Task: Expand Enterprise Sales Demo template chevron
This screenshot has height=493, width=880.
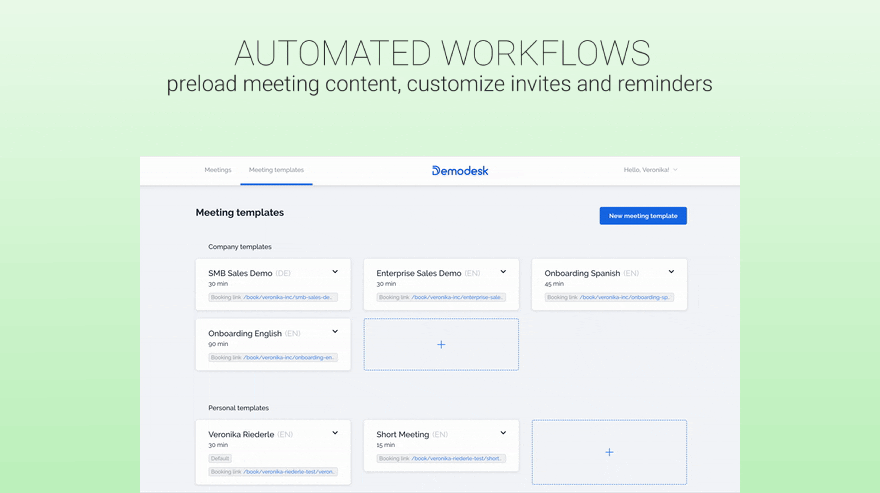Action: [503, 272]
